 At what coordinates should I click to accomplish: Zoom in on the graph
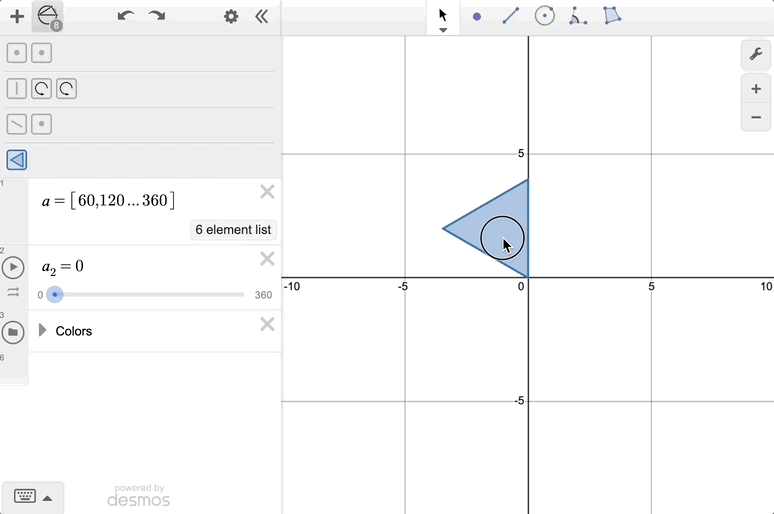point(756,89)
